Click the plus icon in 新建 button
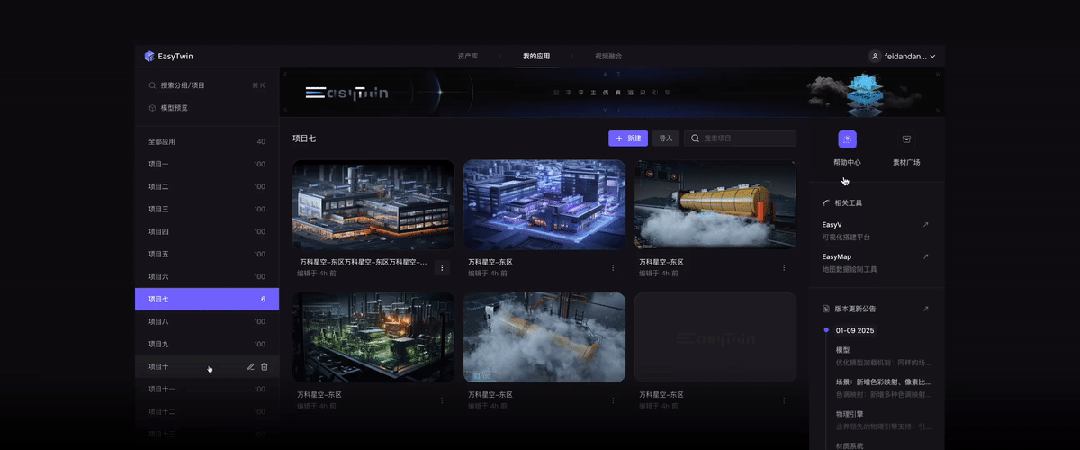 [x=619, y=139]
